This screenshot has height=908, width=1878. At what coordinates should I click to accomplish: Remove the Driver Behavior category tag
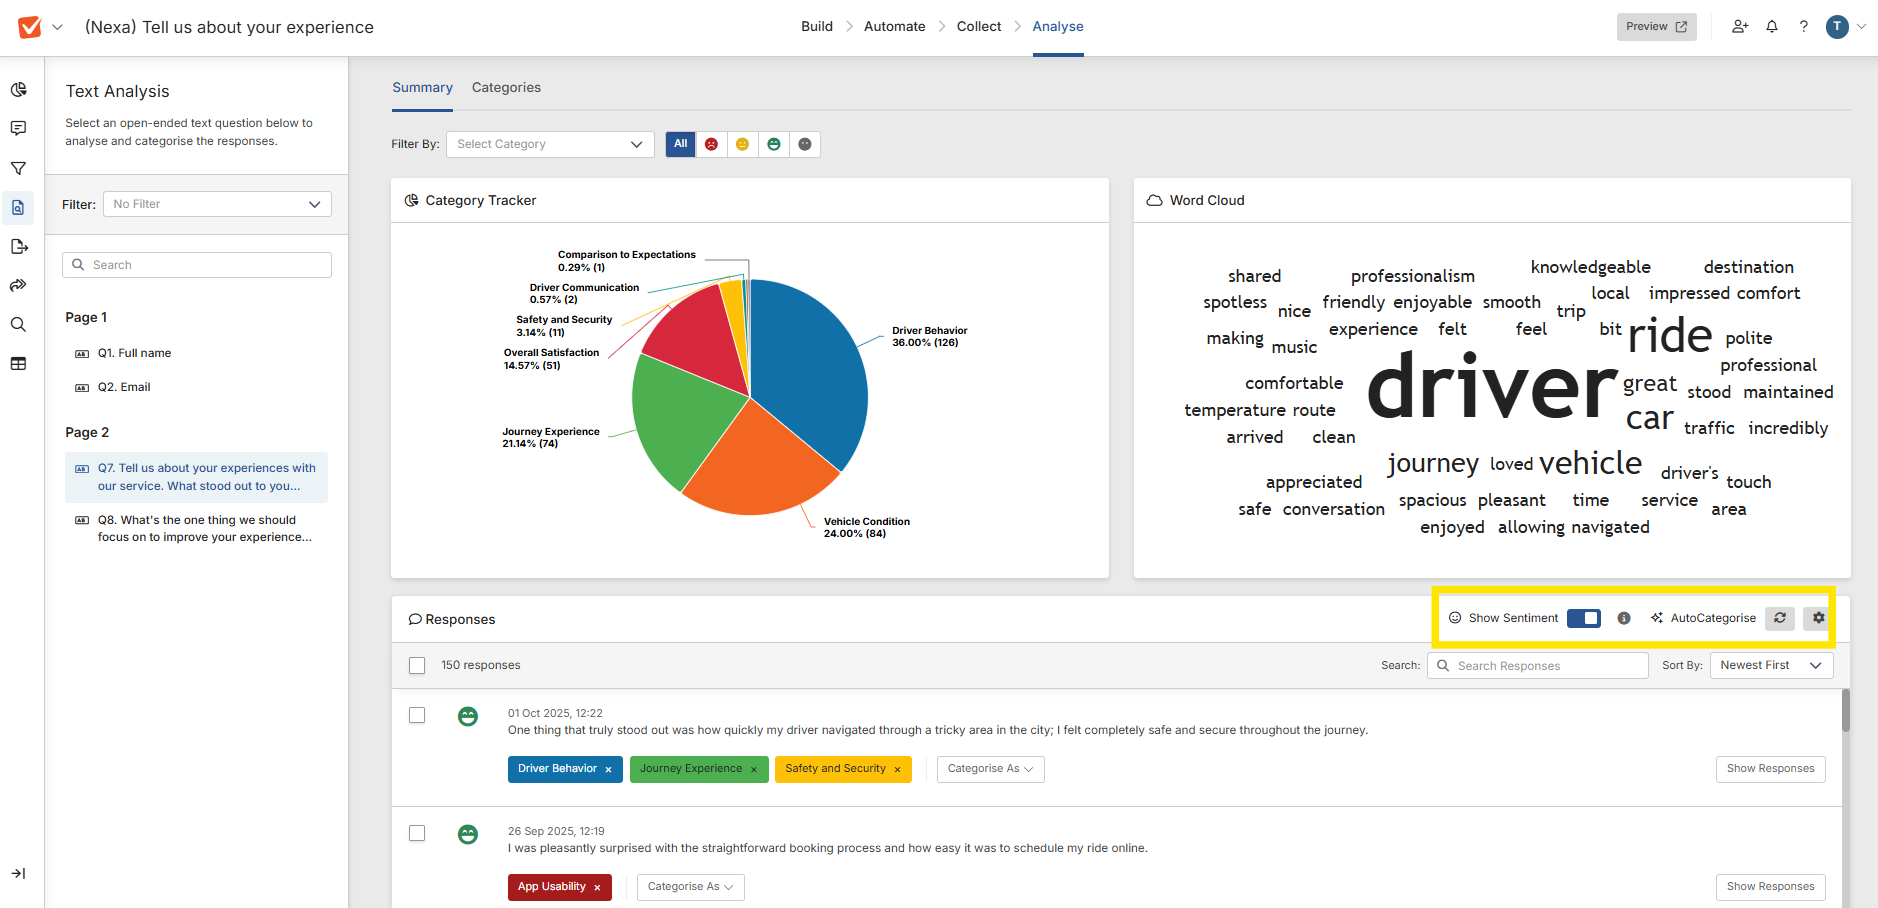[x=608, y=769]
